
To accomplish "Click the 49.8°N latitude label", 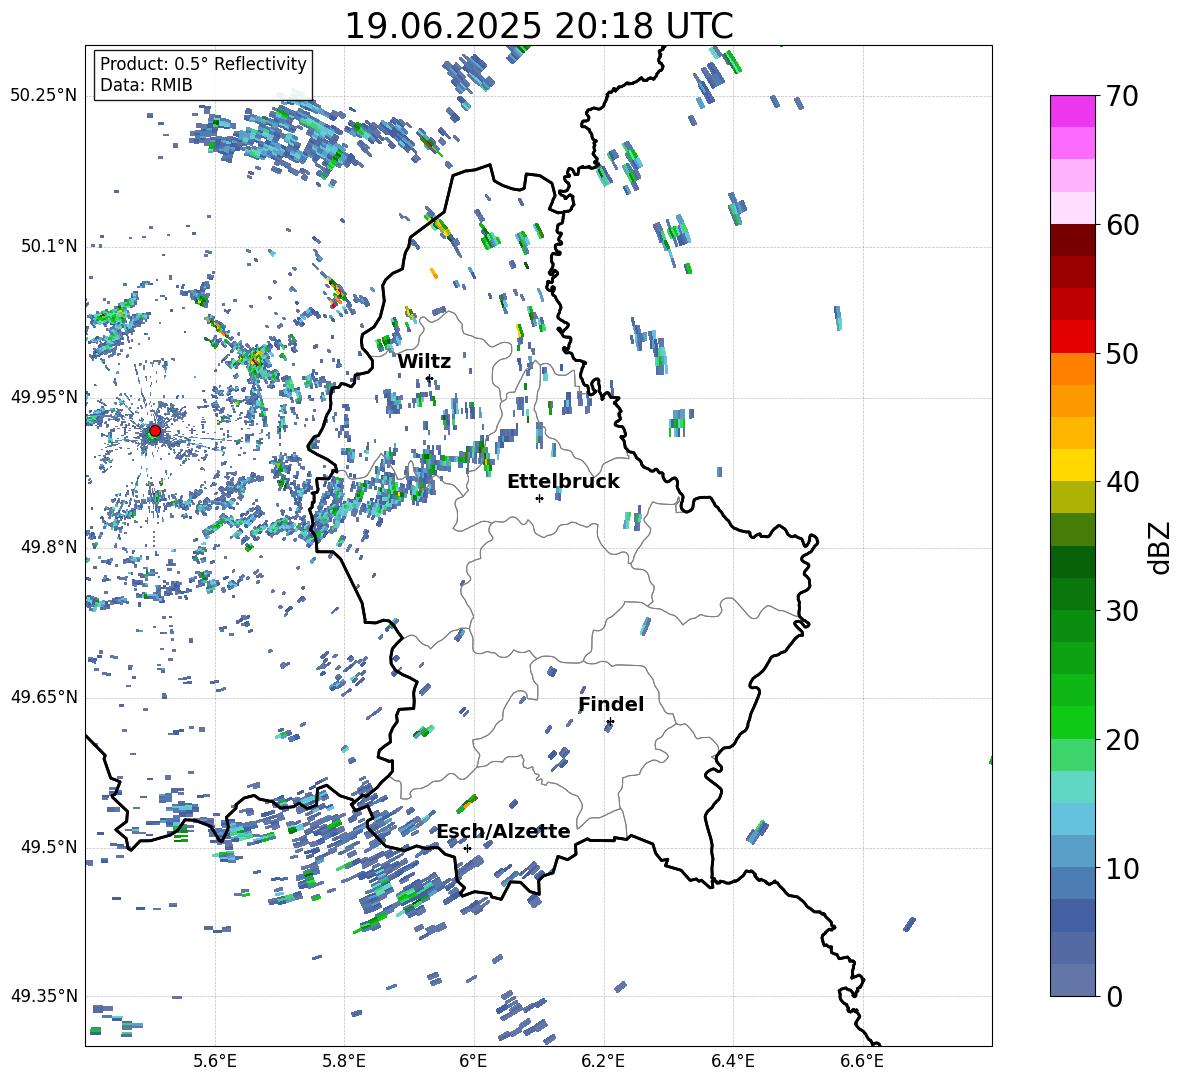I will (50, 547).
